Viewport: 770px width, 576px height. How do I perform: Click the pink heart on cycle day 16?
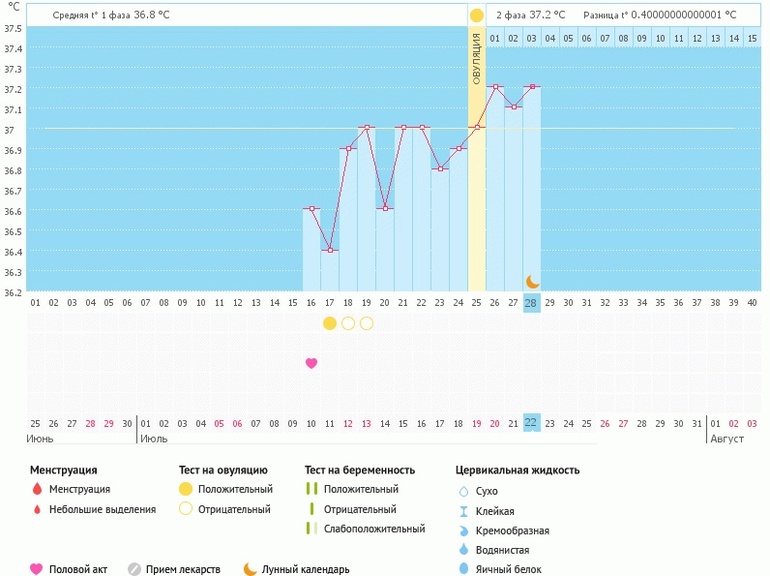[311, 363]
